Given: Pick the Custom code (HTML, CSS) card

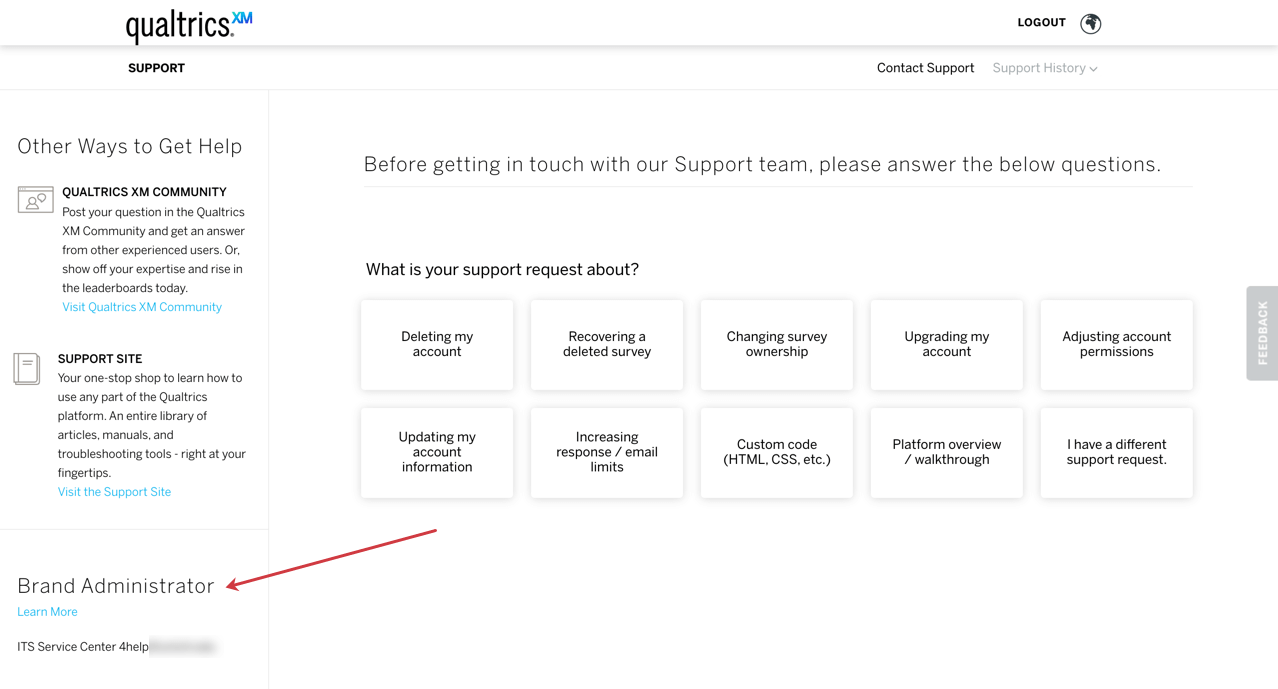Looking at the screenshot, I should tap(777, 452).
